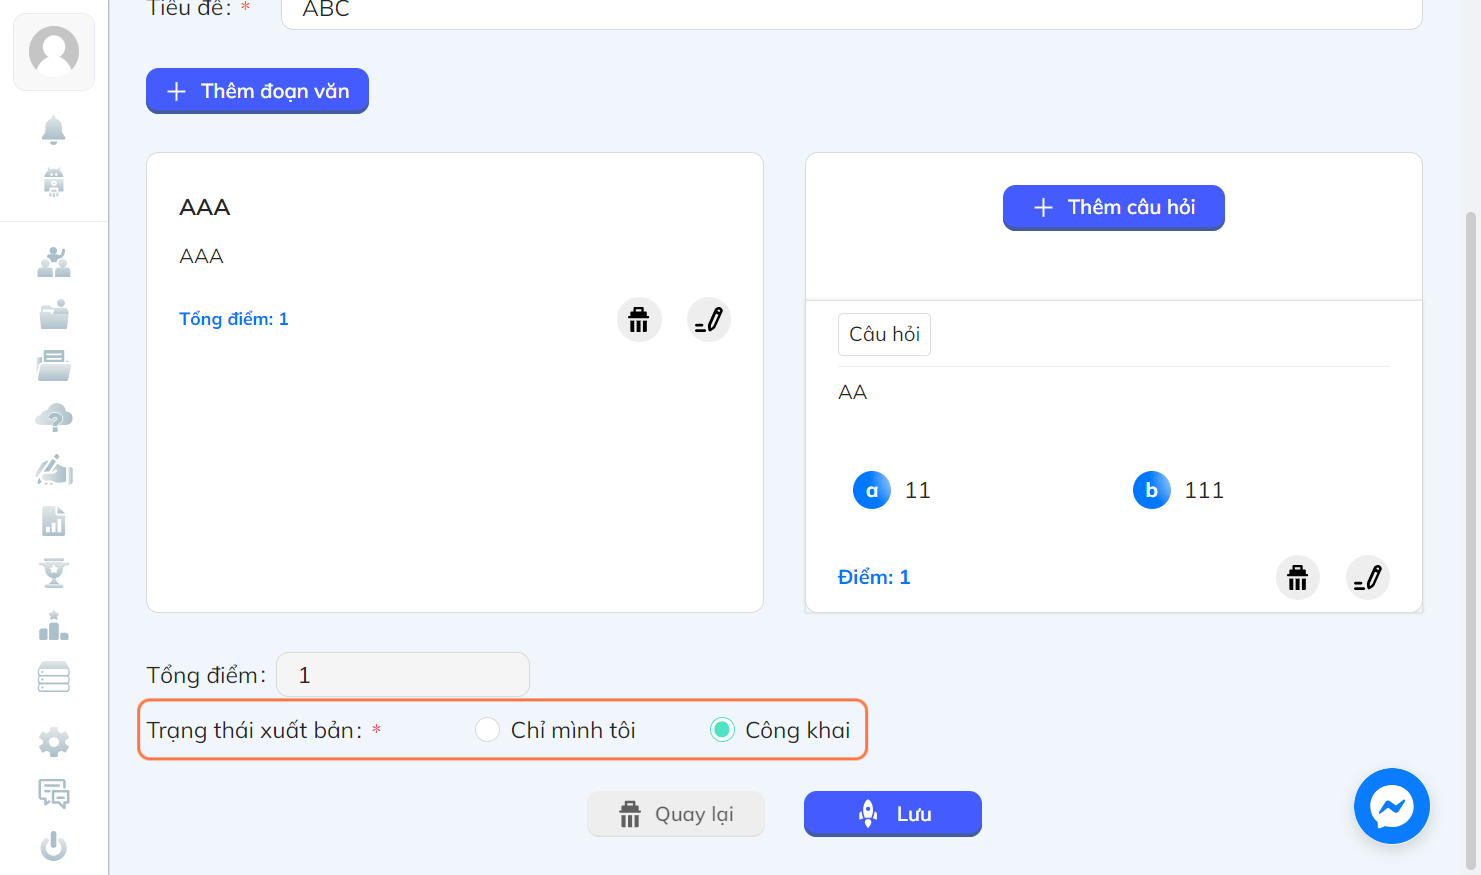Open the hand writing sidebar icon
The width and height of the screenshot is (1481, 875).
click(x=54, y=469)
